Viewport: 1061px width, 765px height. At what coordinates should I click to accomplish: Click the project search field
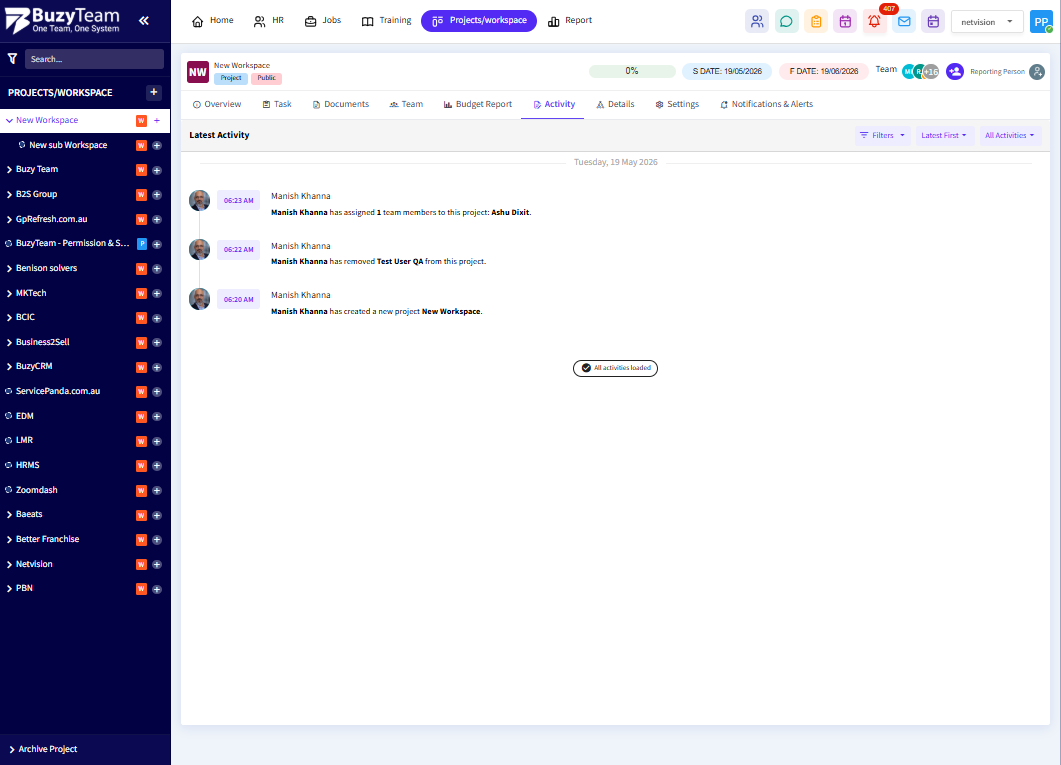point(94,59)
